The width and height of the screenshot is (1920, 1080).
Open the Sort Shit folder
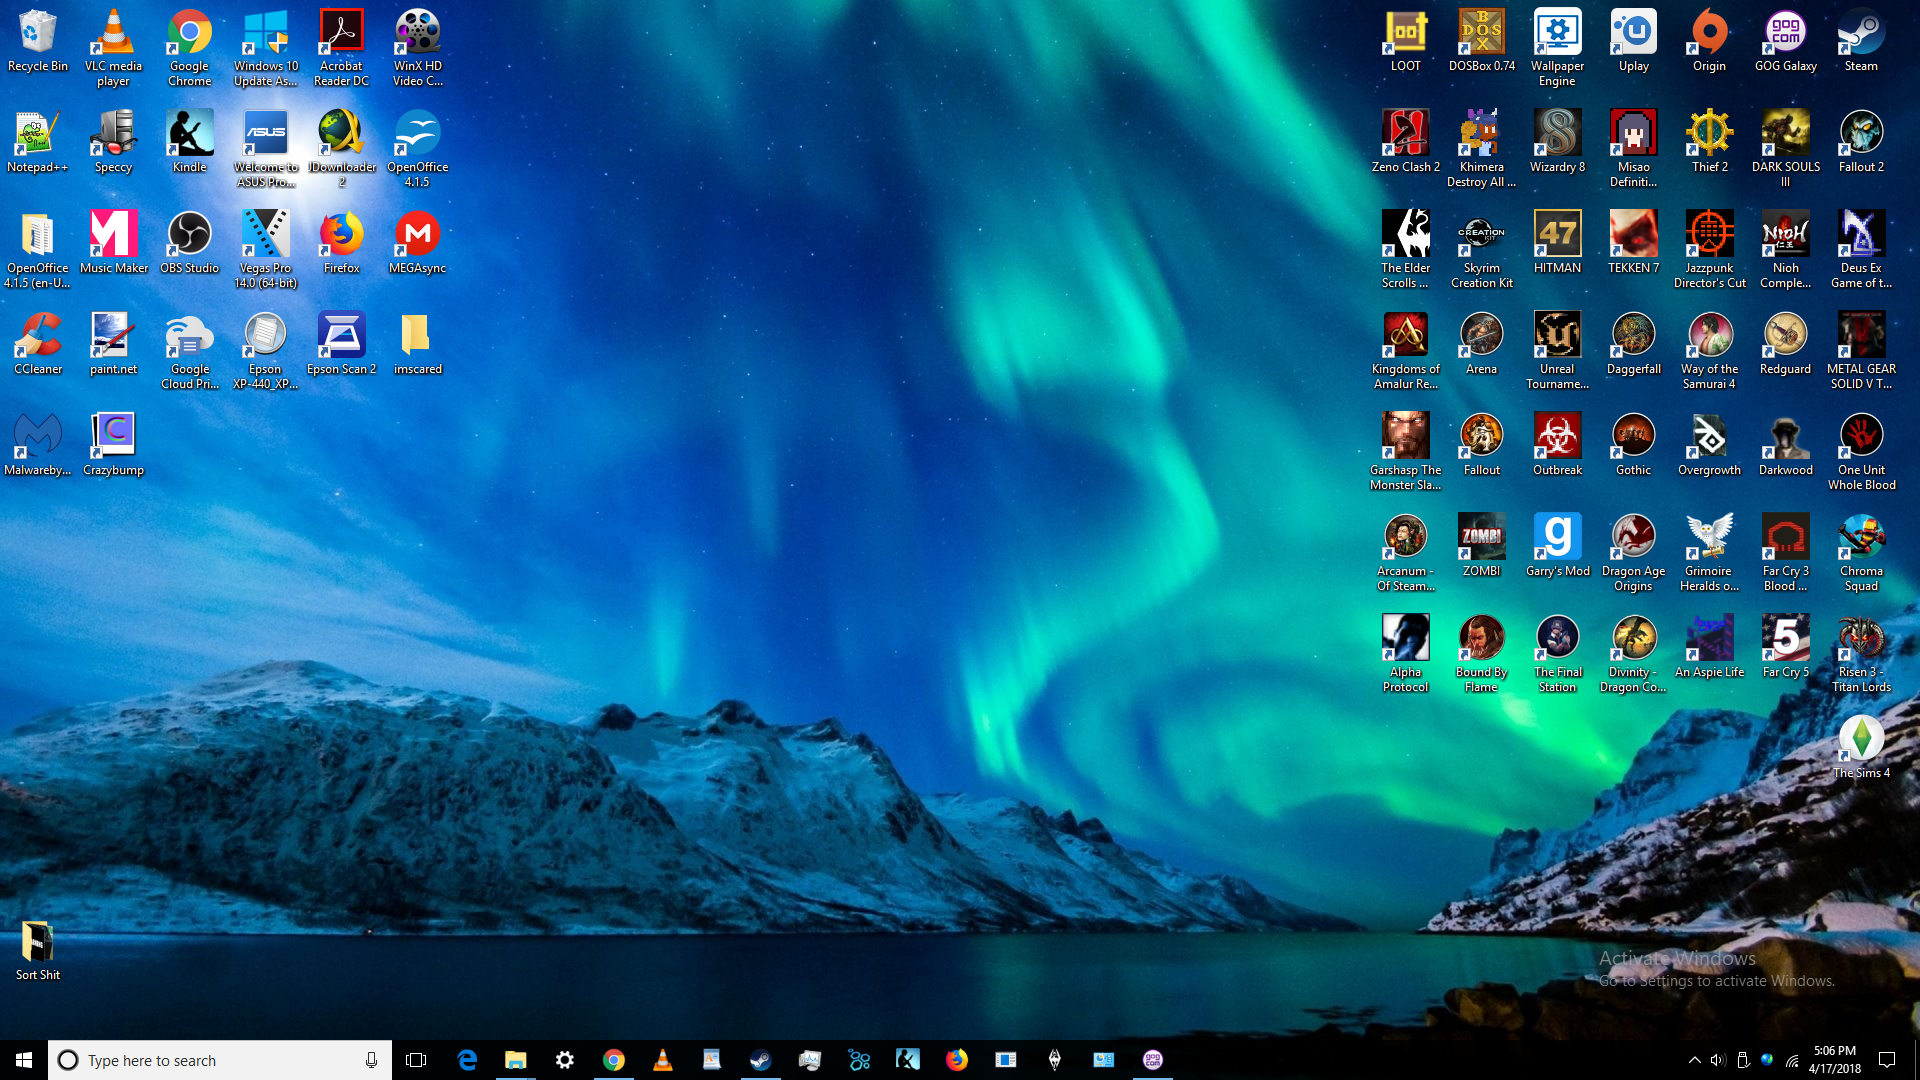coord(38,951)
